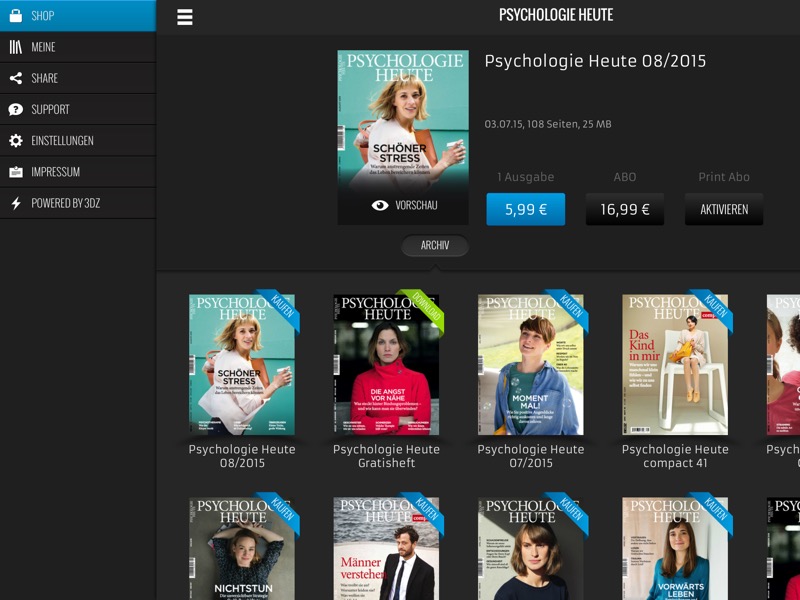Click the Meine library books icon
This screenshot has width=800, height=600.
coord(16,47)
